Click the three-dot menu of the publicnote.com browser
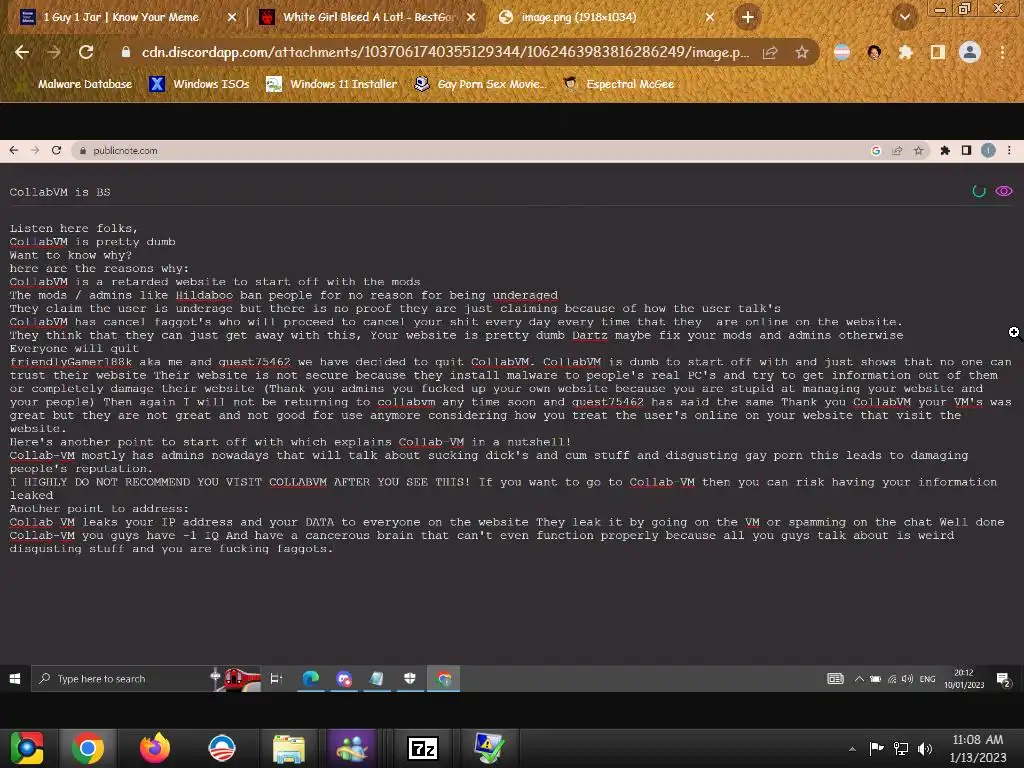The width and height of the screenshot is (1024, 768). coord(1009,151)
